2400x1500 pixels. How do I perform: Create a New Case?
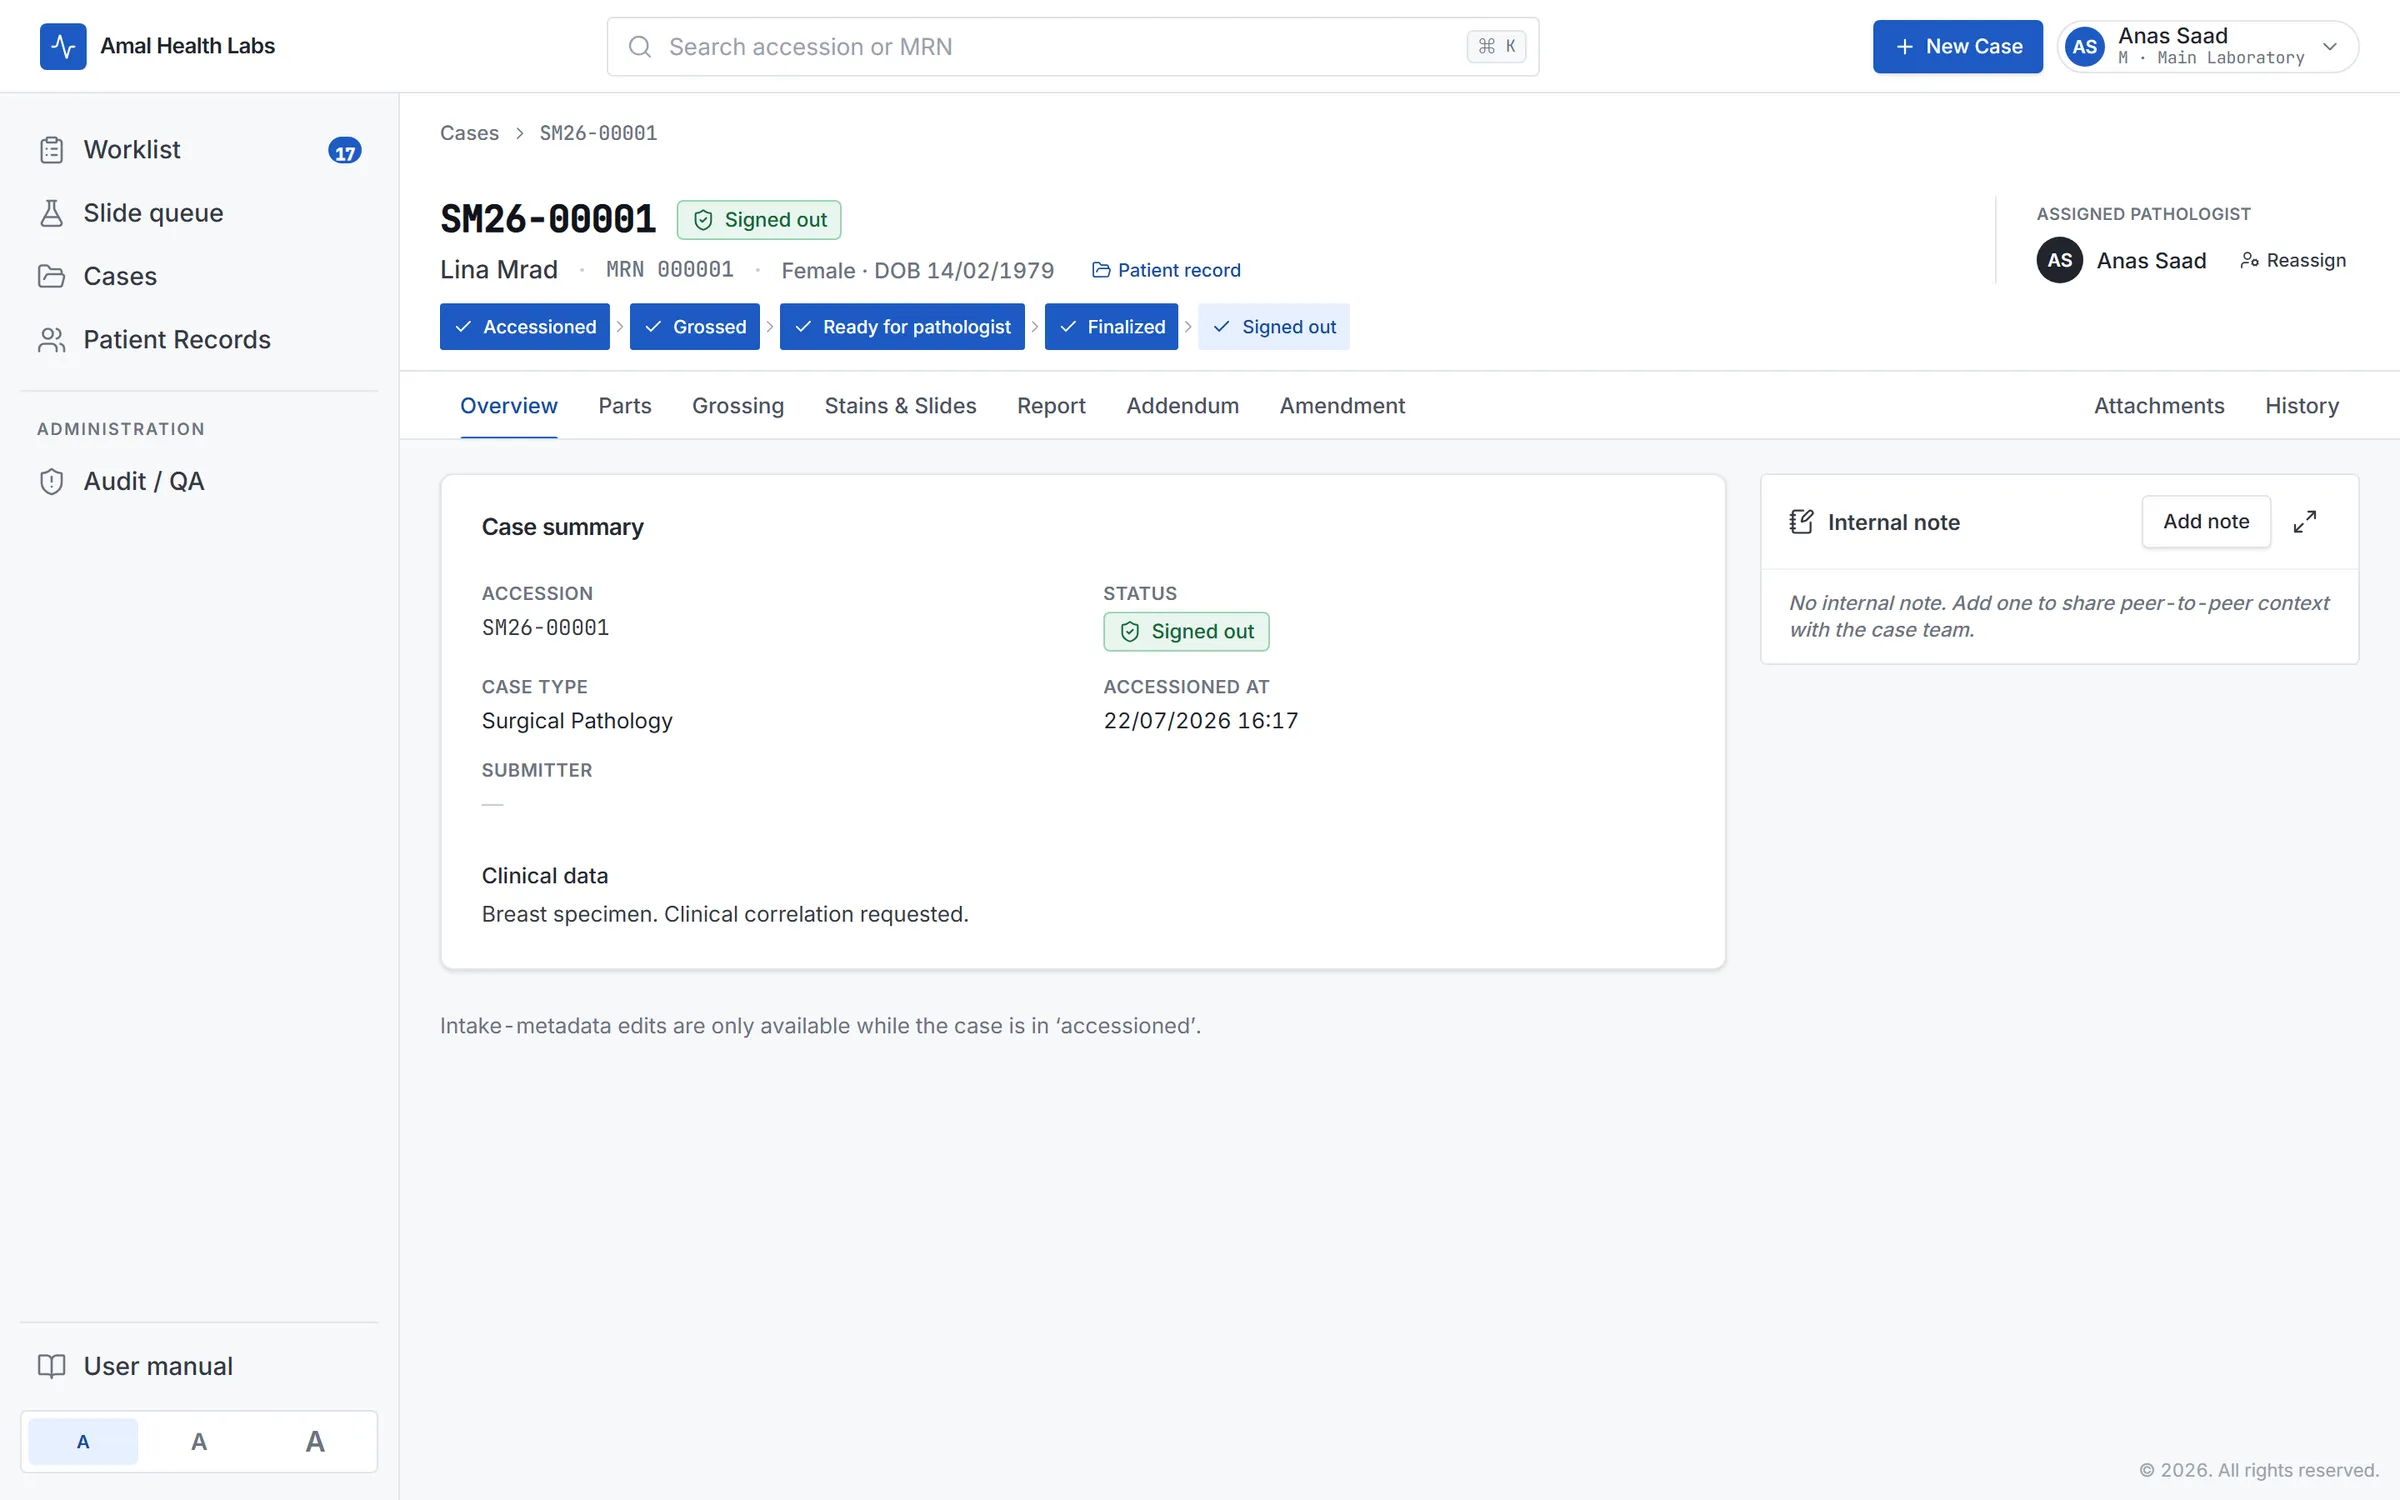click(x=1957, y=47)
